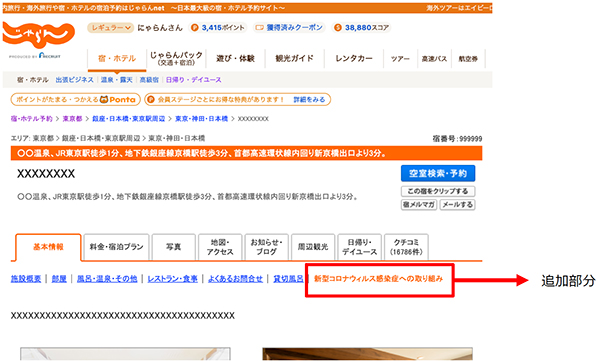
Task: Click the レストラン・食事 anchor link
Action: pyautogui.click(x=173, y=279)
